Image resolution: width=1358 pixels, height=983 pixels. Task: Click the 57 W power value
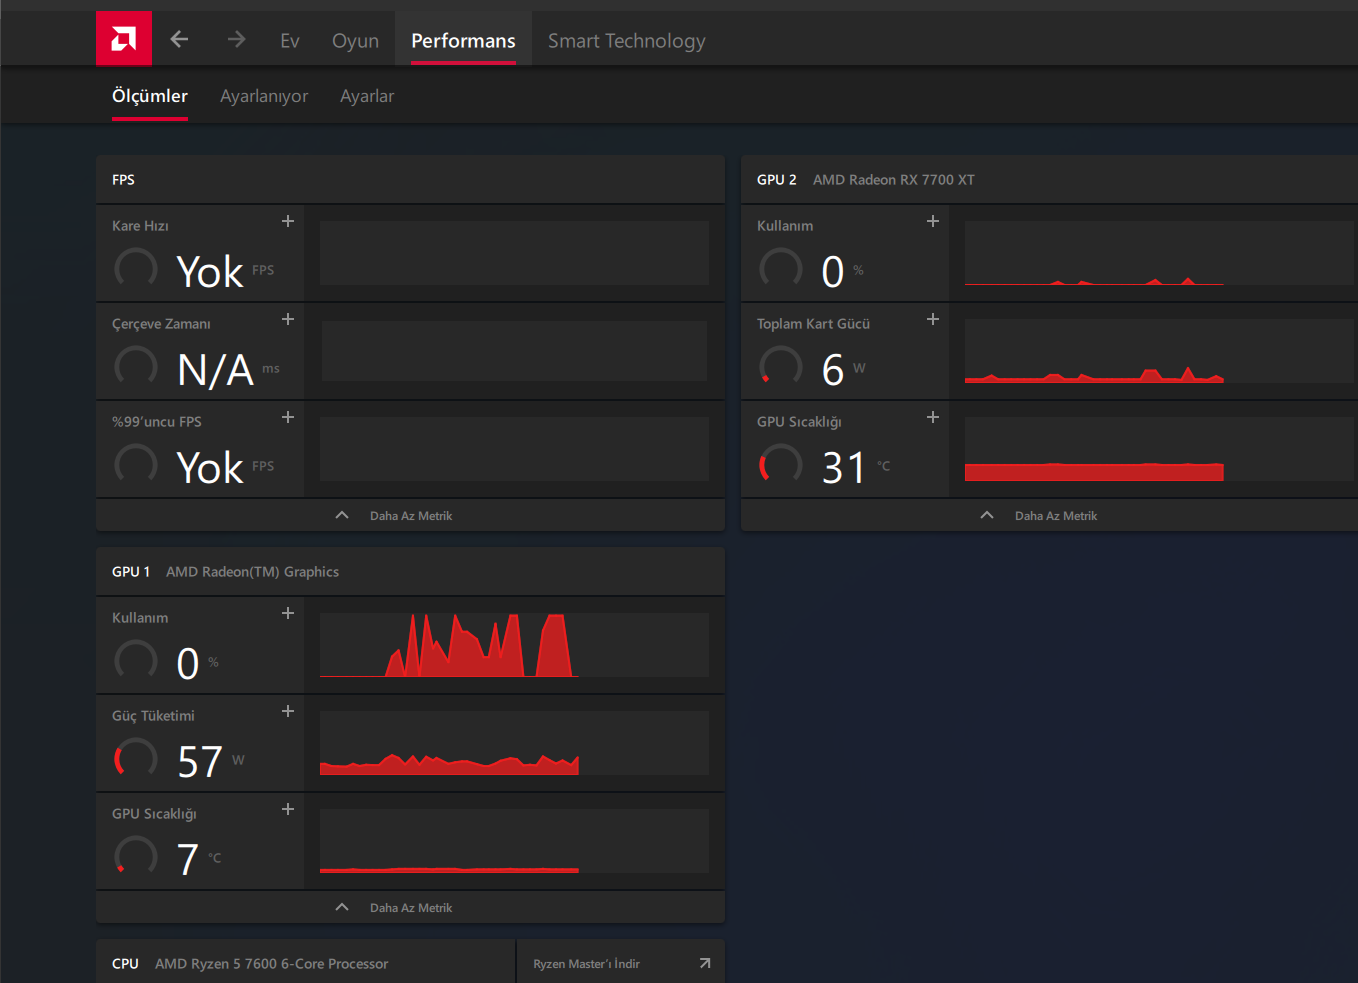[200, 762]
